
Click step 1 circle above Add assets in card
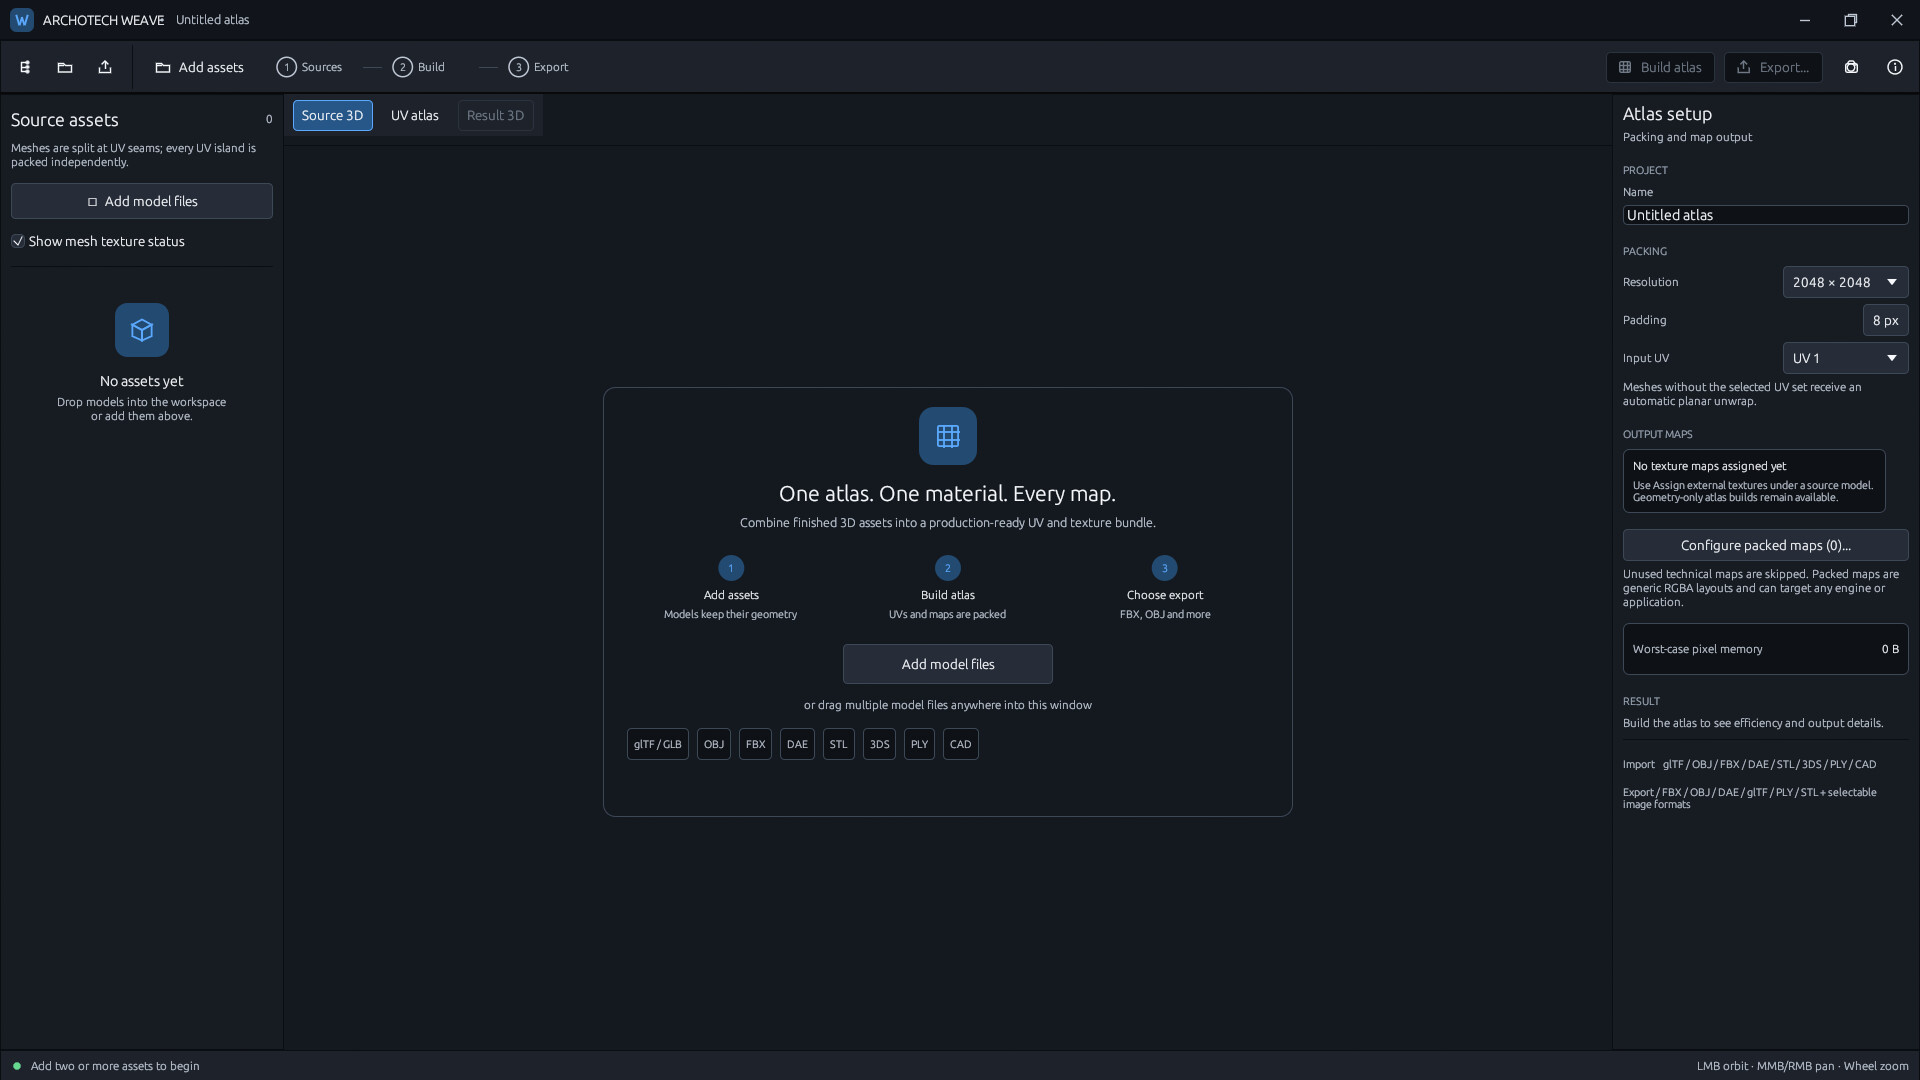[731, 568]
